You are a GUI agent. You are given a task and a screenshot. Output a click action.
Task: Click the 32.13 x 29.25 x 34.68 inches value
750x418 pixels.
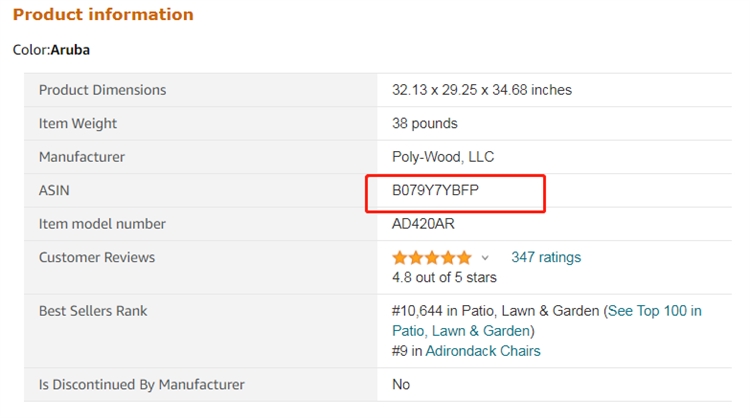click(481, 90)
